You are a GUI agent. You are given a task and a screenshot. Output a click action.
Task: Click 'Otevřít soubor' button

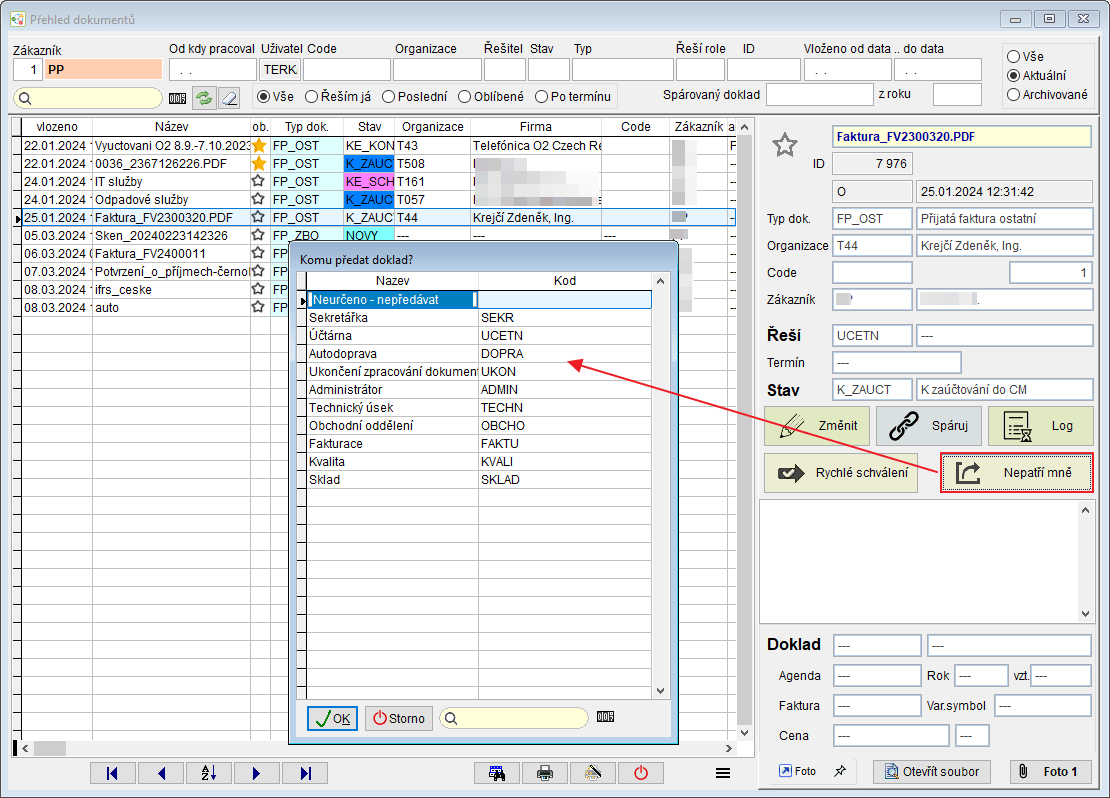pos(932,772)
